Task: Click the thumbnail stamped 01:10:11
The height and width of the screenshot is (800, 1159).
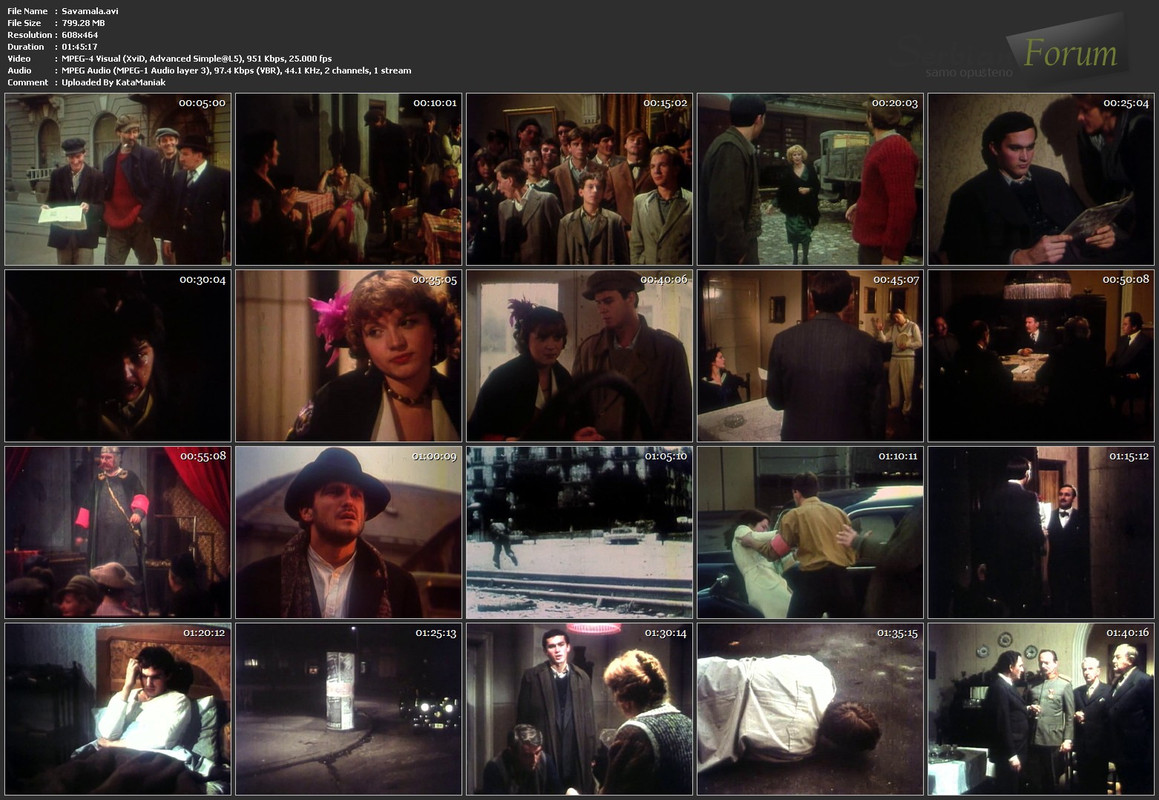Action: [x=810, y=532]
